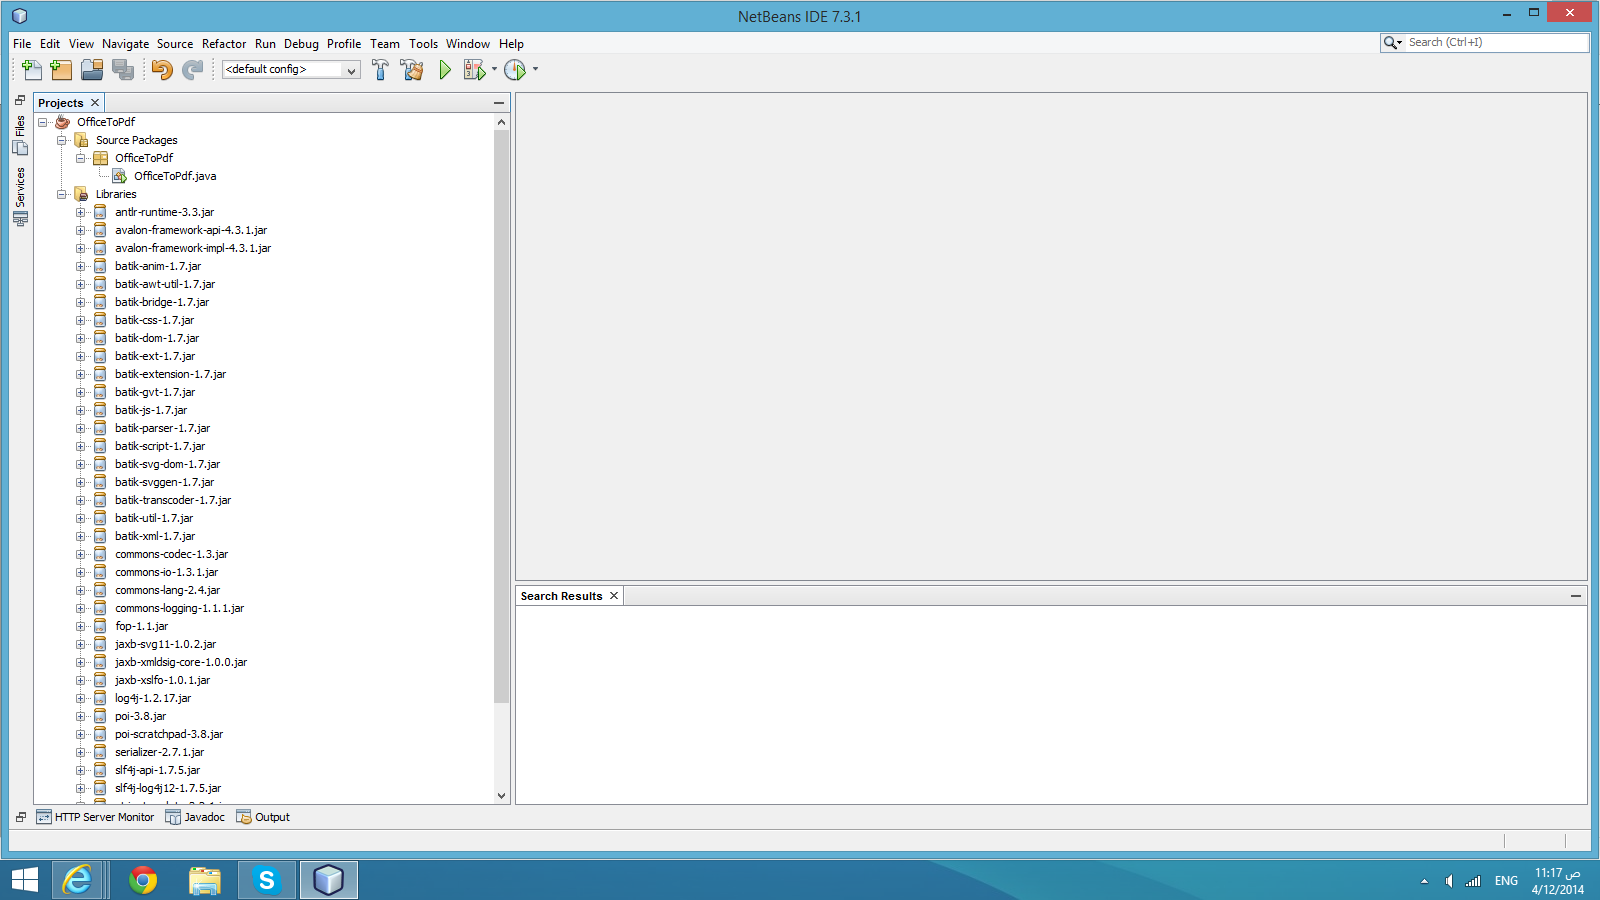Click the Open Project toolbar icon
The width and height of the screenshot is (1600, 900).
[x=92, y=69]
